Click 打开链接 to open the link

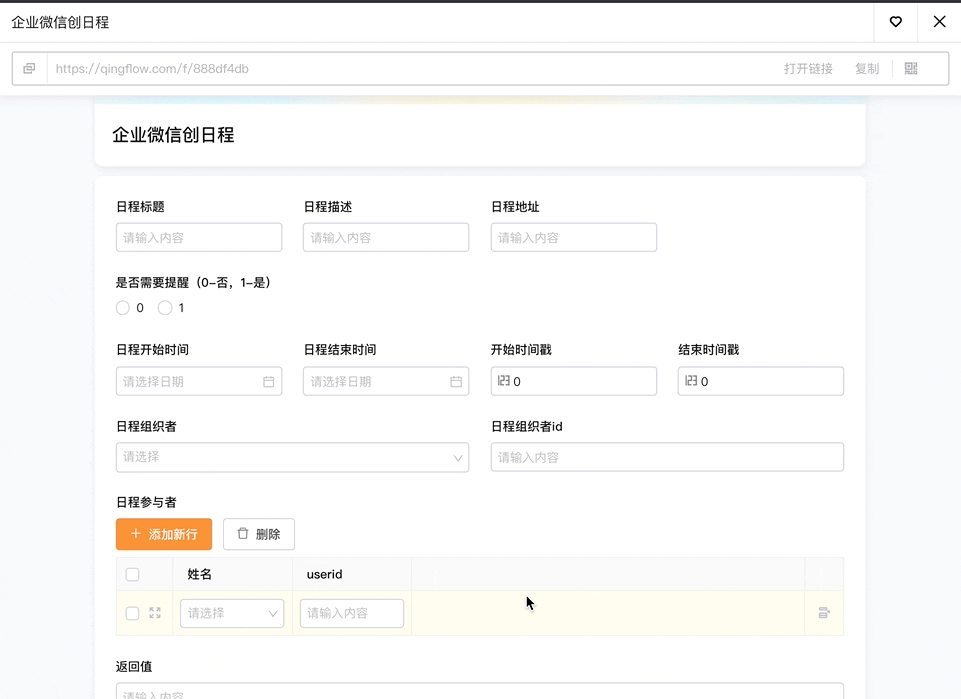click(808, 69)
